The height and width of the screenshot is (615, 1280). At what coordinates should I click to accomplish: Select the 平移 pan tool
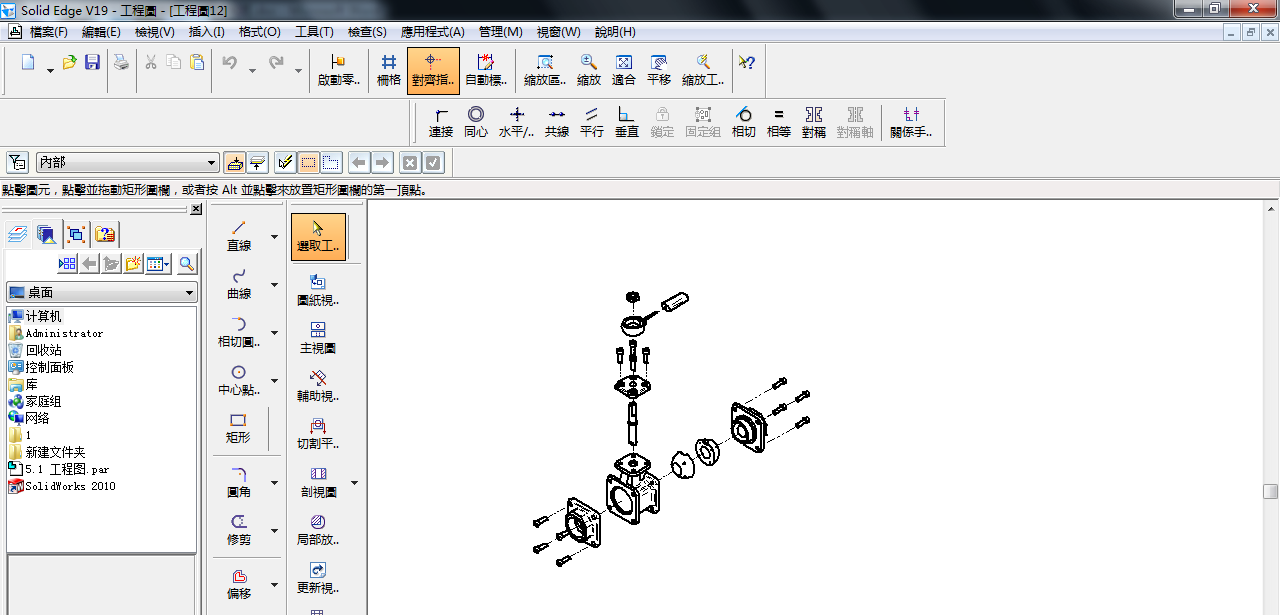click(x=659, y=69)
